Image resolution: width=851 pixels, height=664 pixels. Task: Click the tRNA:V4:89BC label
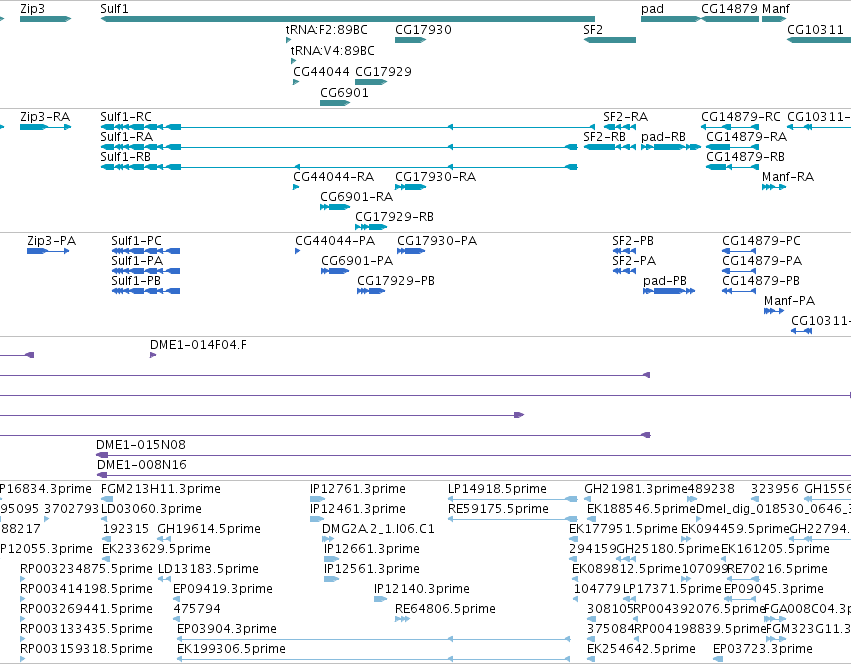[333, 50]
